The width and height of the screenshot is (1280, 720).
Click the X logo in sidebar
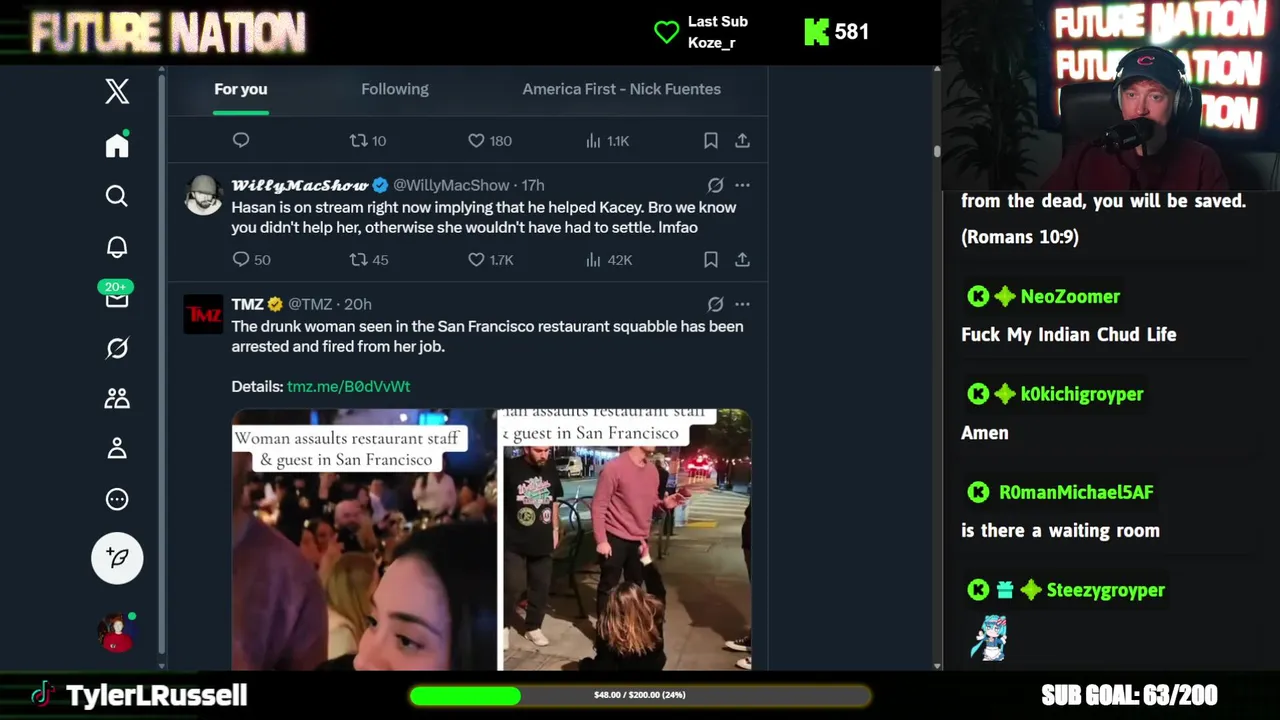point(117,91)
